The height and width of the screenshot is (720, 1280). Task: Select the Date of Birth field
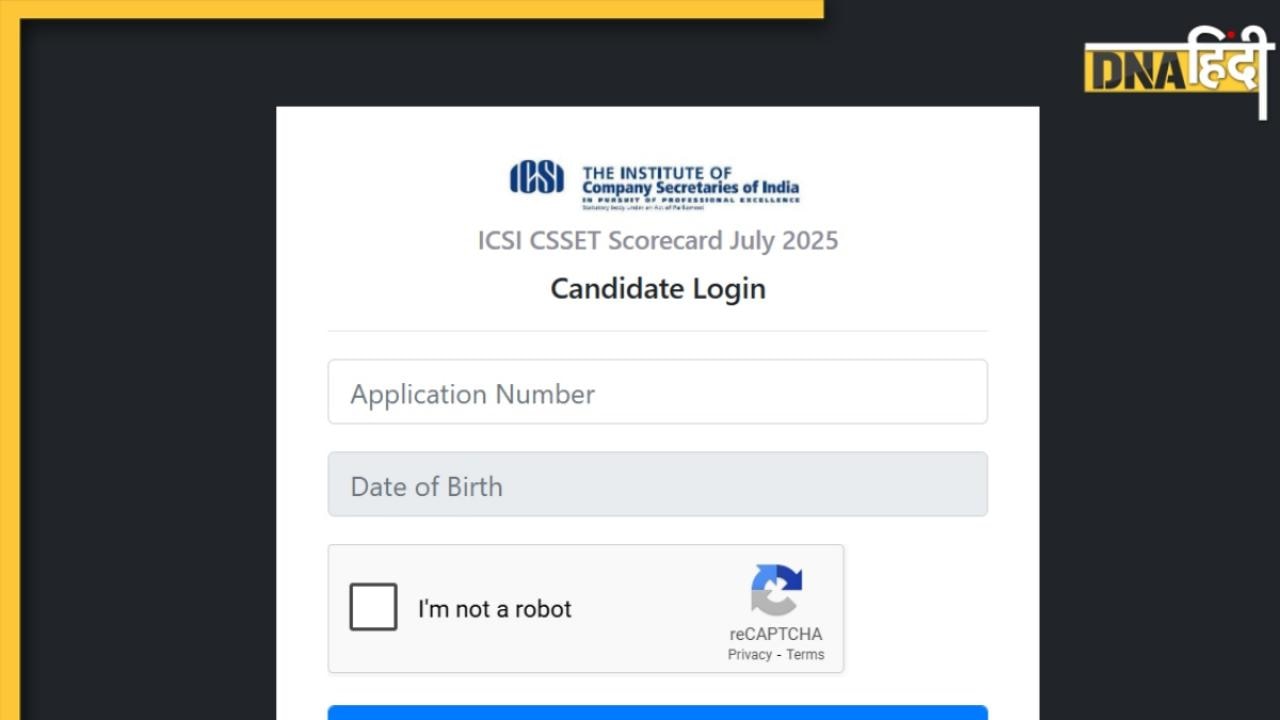click(658, 484)
